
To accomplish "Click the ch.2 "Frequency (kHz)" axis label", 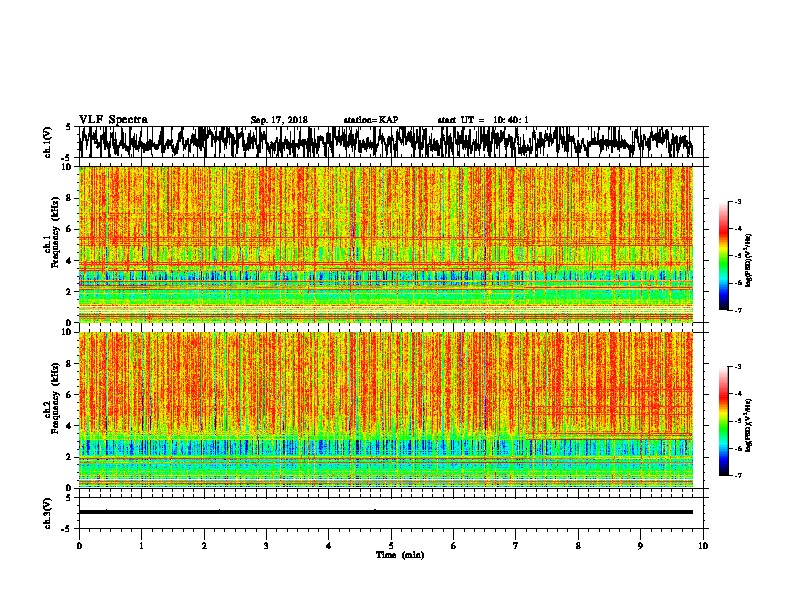I will tap(55, 398).
